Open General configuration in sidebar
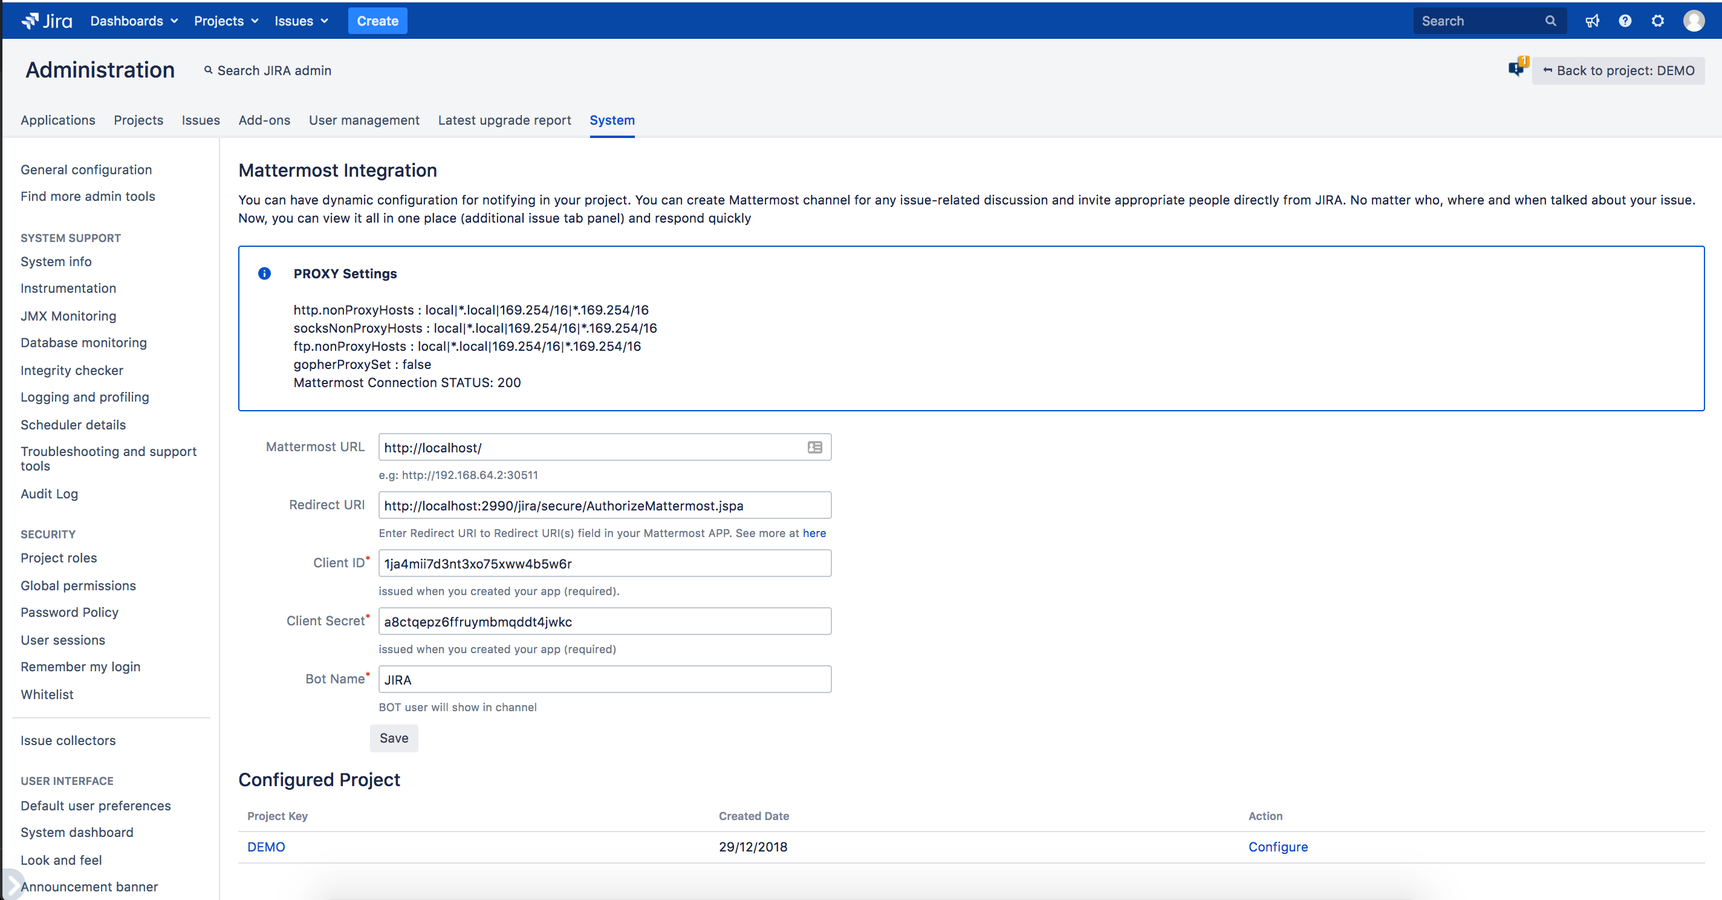 86,170
